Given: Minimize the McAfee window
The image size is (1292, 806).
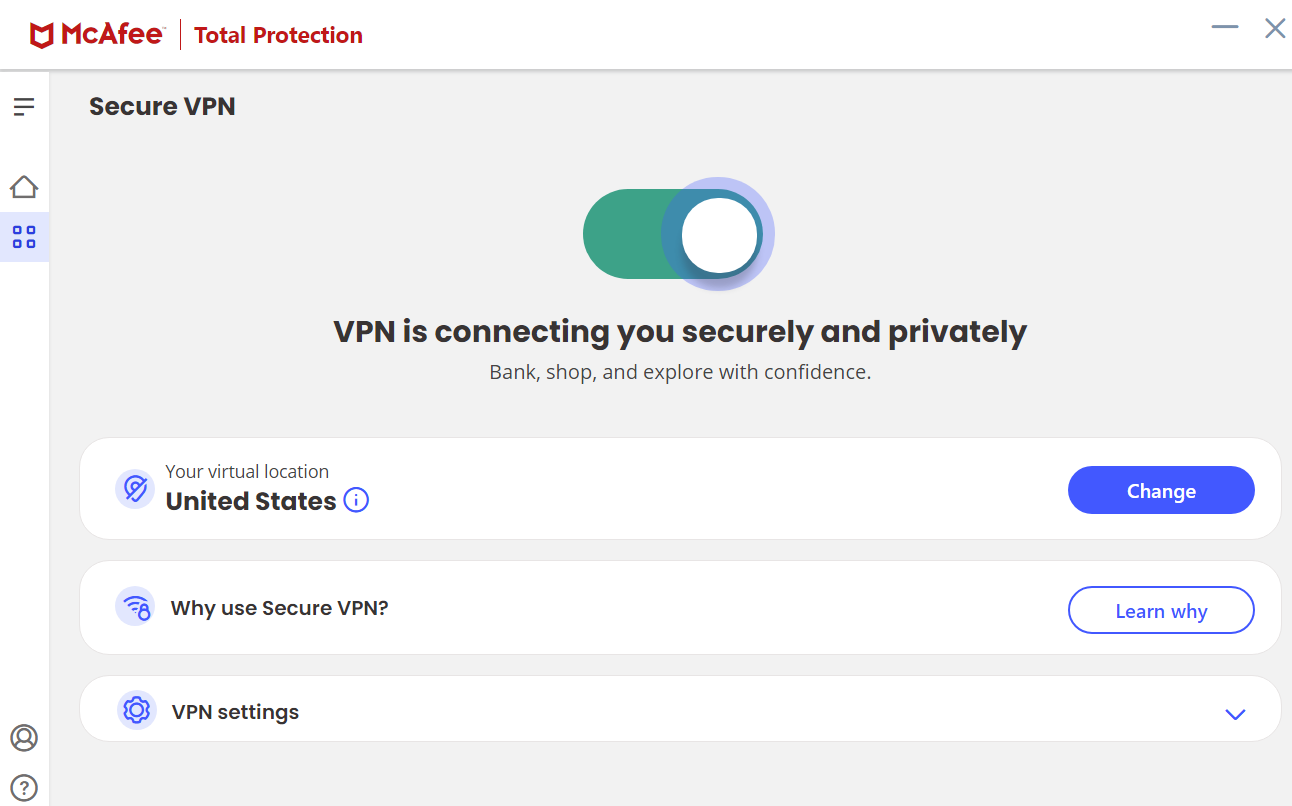Looking at the screenshot, I should pyautogui.click(x=1225, y=27).
